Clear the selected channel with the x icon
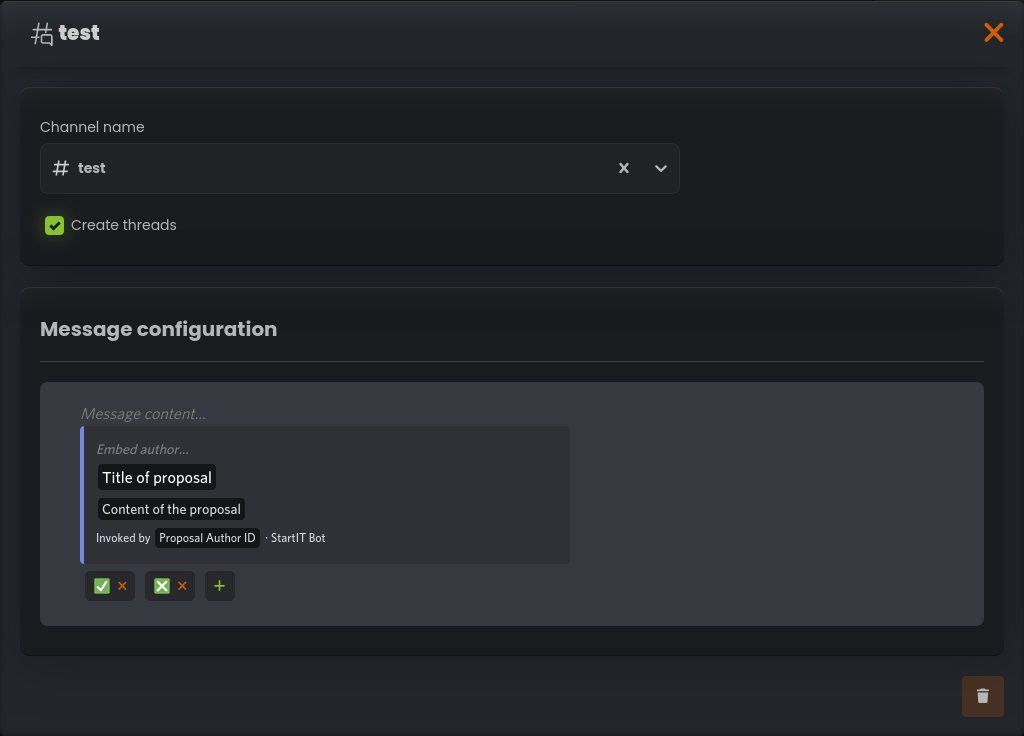1024x736 pixels. [x=624, y=168]
